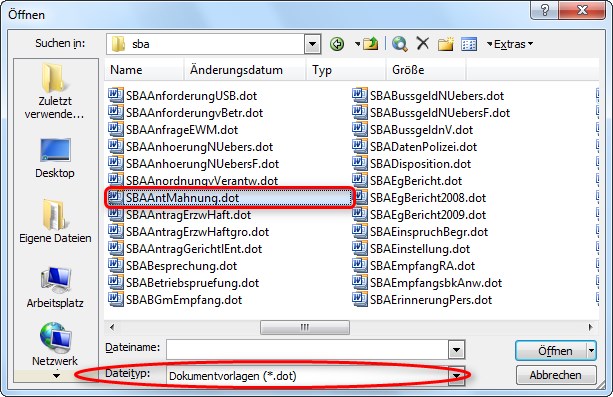Select SBAEinspruchBegr.dot file
Screen dimensions: 613x397
[x=420, y=232]
